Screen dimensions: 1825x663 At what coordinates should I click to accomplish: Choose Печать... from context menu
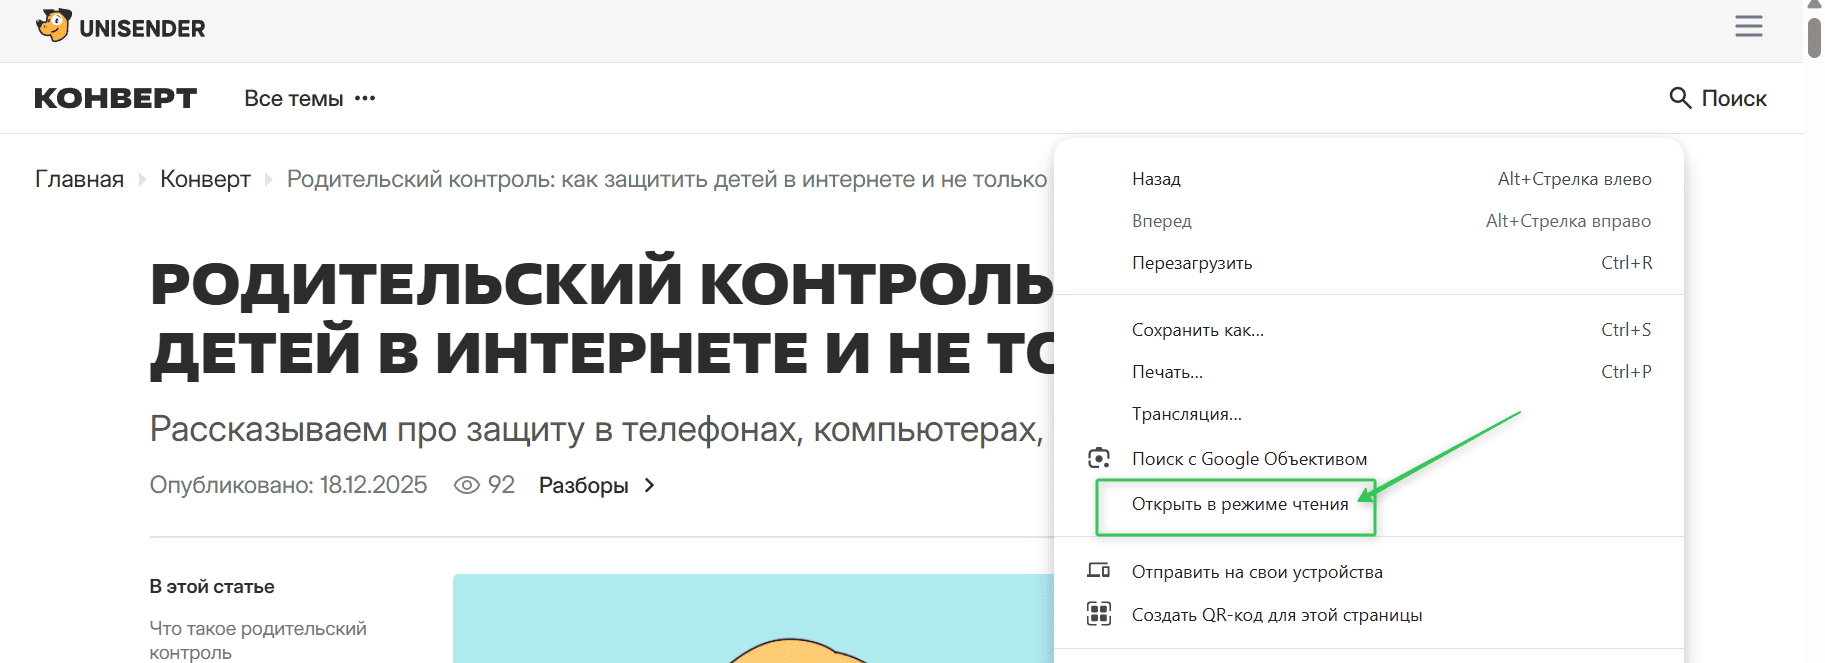[1167, 372]
